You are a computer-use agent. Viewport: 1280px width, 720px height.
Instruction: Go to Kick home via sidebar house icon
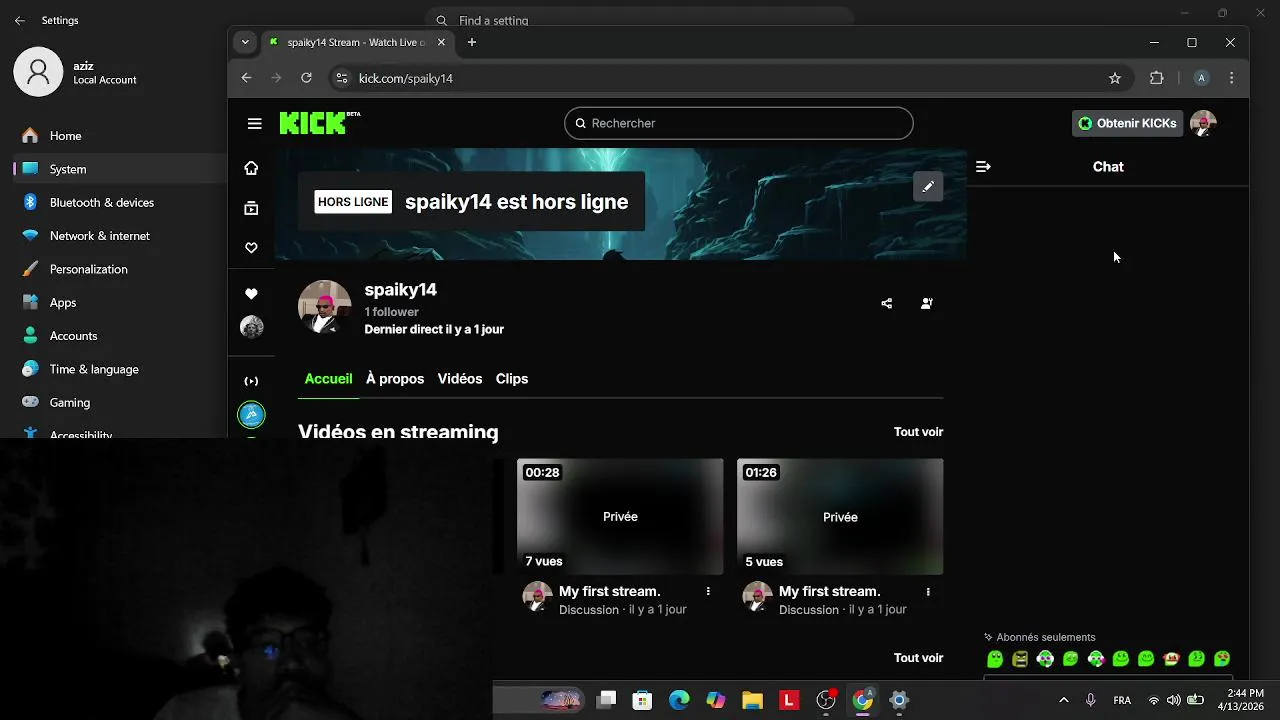(251, 168)
